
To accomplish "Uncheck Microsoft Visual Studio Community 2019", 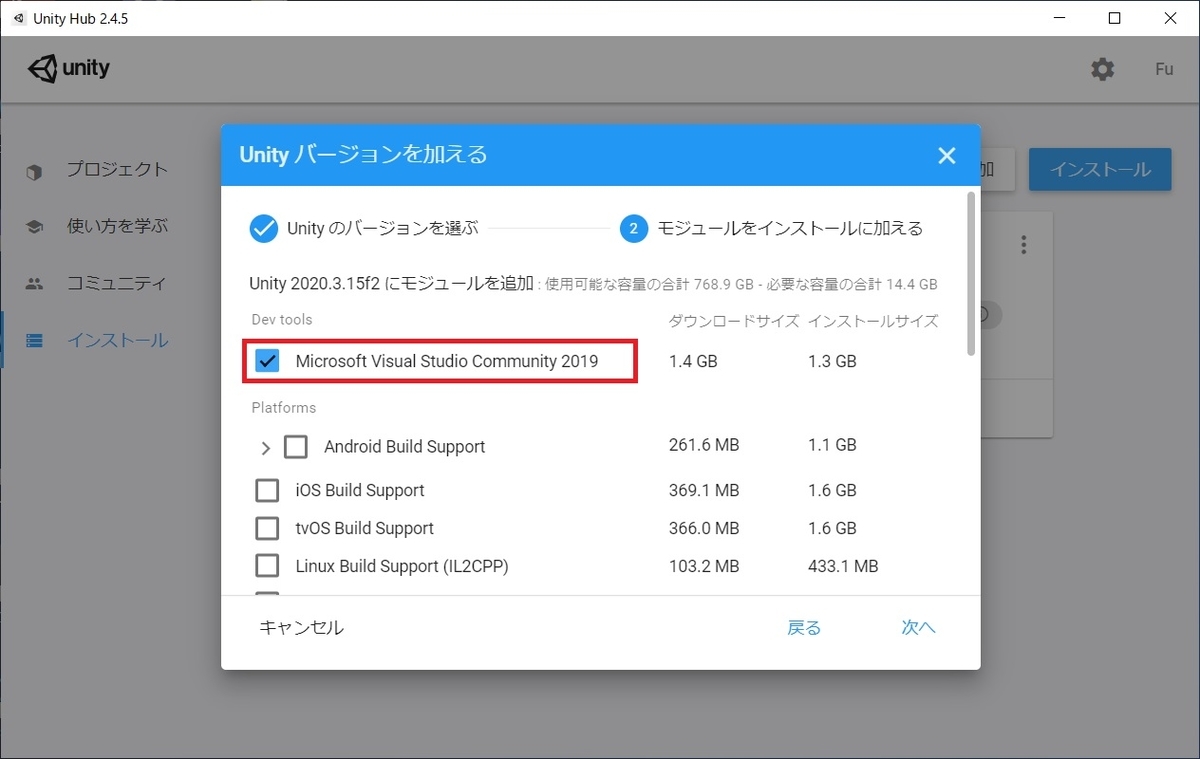I will (267, 361).
